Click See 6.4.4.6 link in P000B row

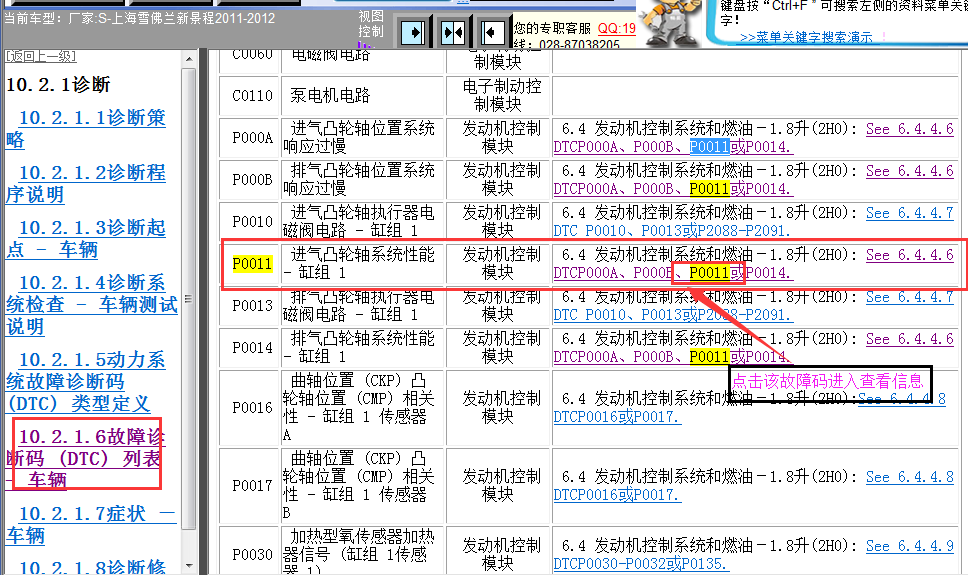(909, 171)
